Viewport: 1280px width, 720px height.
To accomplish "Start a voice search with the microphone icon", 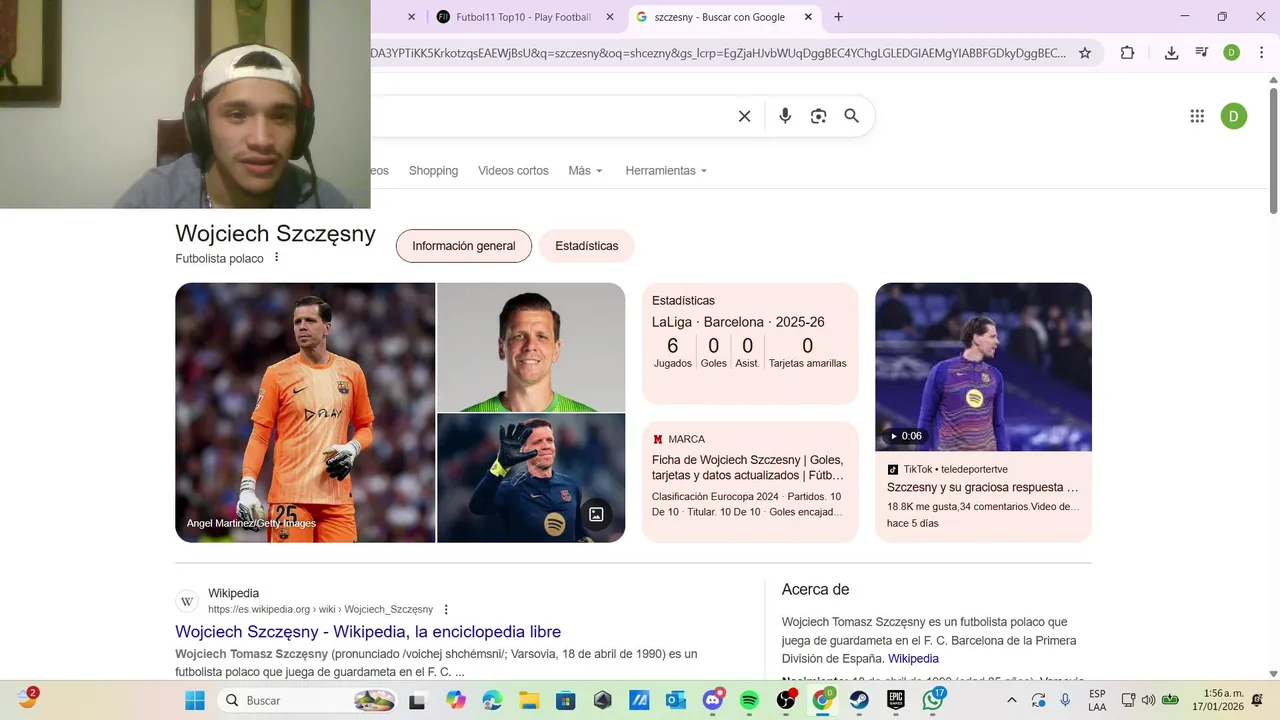I will 785,116.
